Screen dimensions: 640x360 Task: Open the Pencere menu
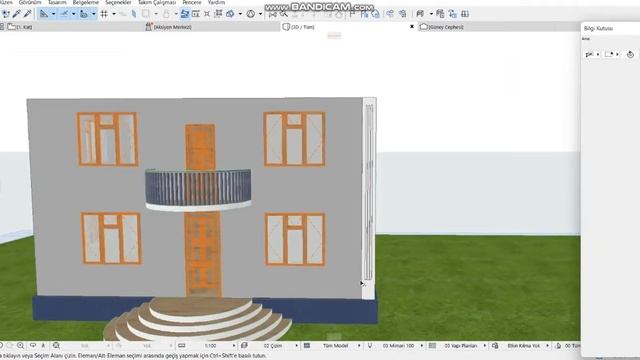pos(192,2)
